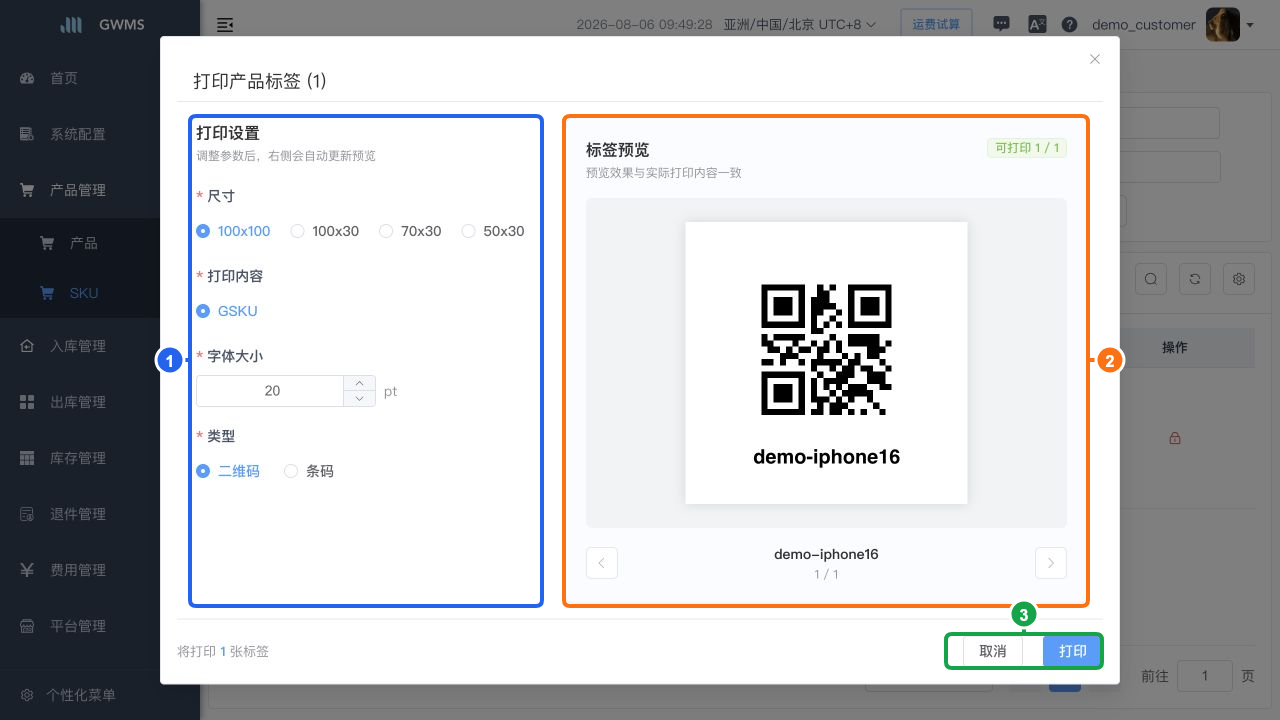Viewport: 1280px width, 720px height.
Task: Click the 操作 column header
Action: [x=1175, y=347]
